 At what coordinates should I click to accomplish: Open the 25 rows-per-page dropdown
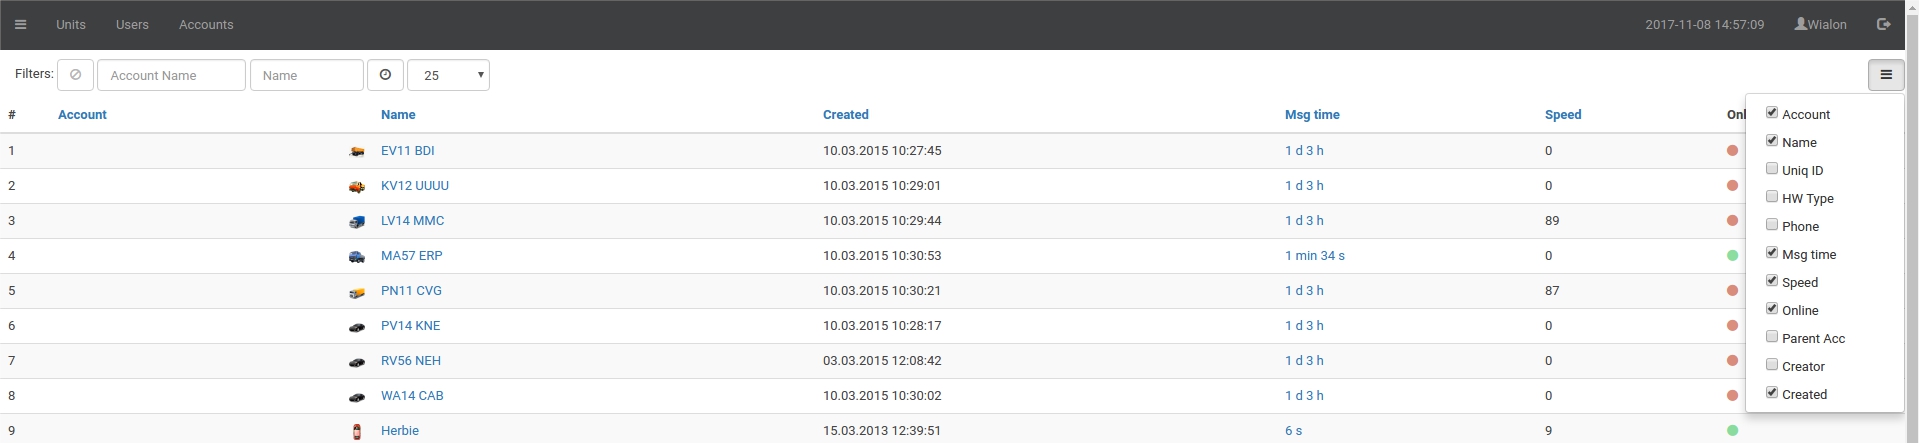pyautogui.click(x=448, y=75)
